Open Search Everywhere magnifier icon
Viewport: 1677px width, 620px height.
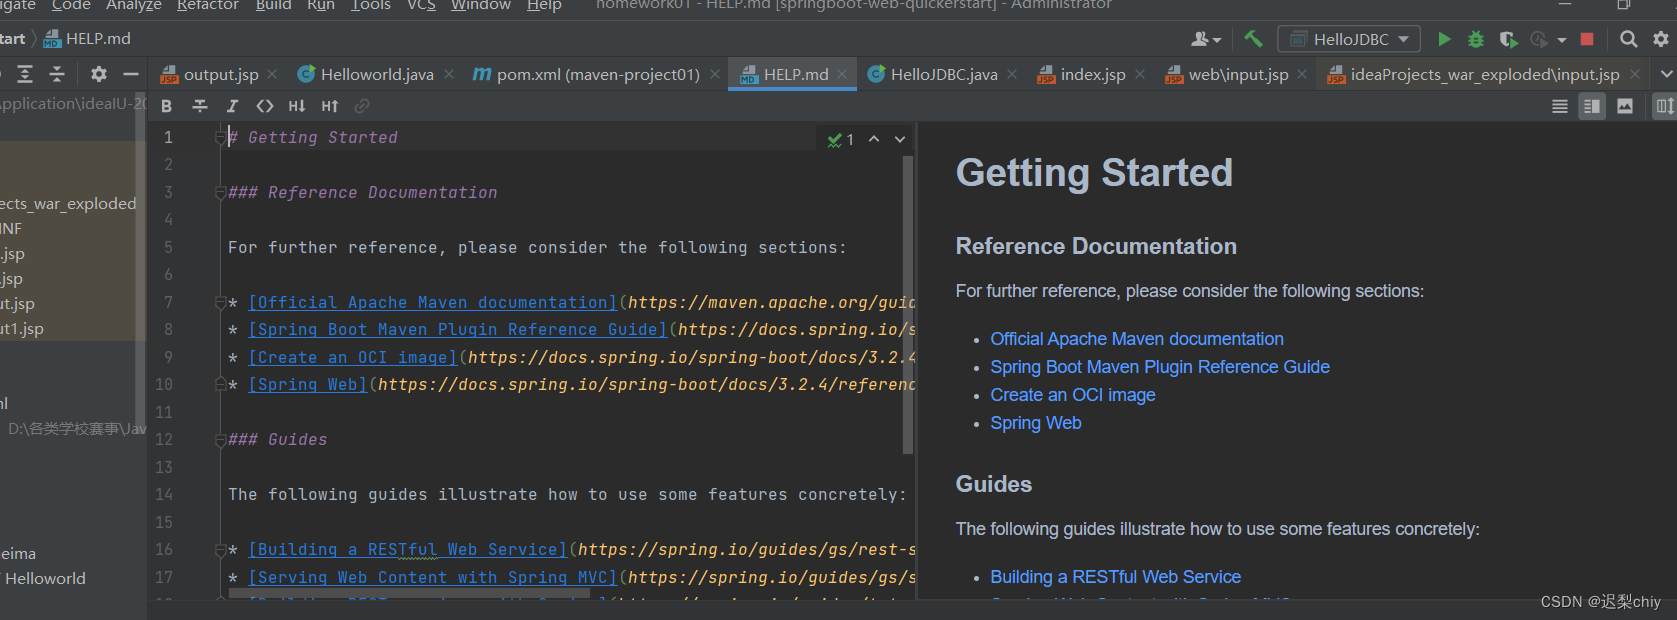[1629, 39]
